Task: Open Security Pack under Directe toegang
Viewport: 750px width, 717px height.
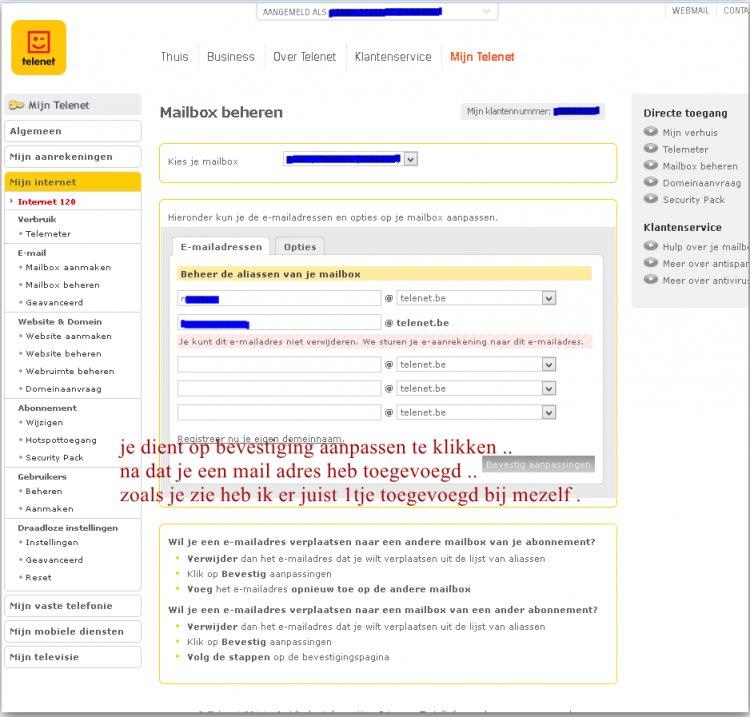Action: pyautogui.click(x=694, y=200)
